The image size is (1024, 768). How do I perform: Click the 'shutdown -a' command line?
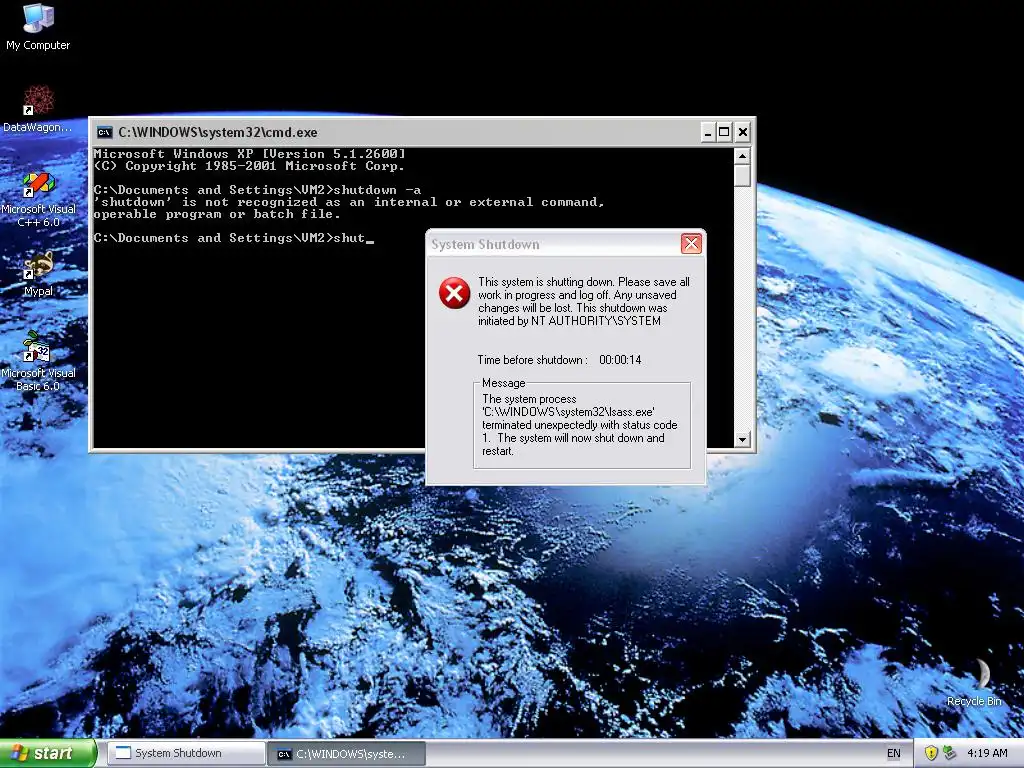click(x=257, y=190)
